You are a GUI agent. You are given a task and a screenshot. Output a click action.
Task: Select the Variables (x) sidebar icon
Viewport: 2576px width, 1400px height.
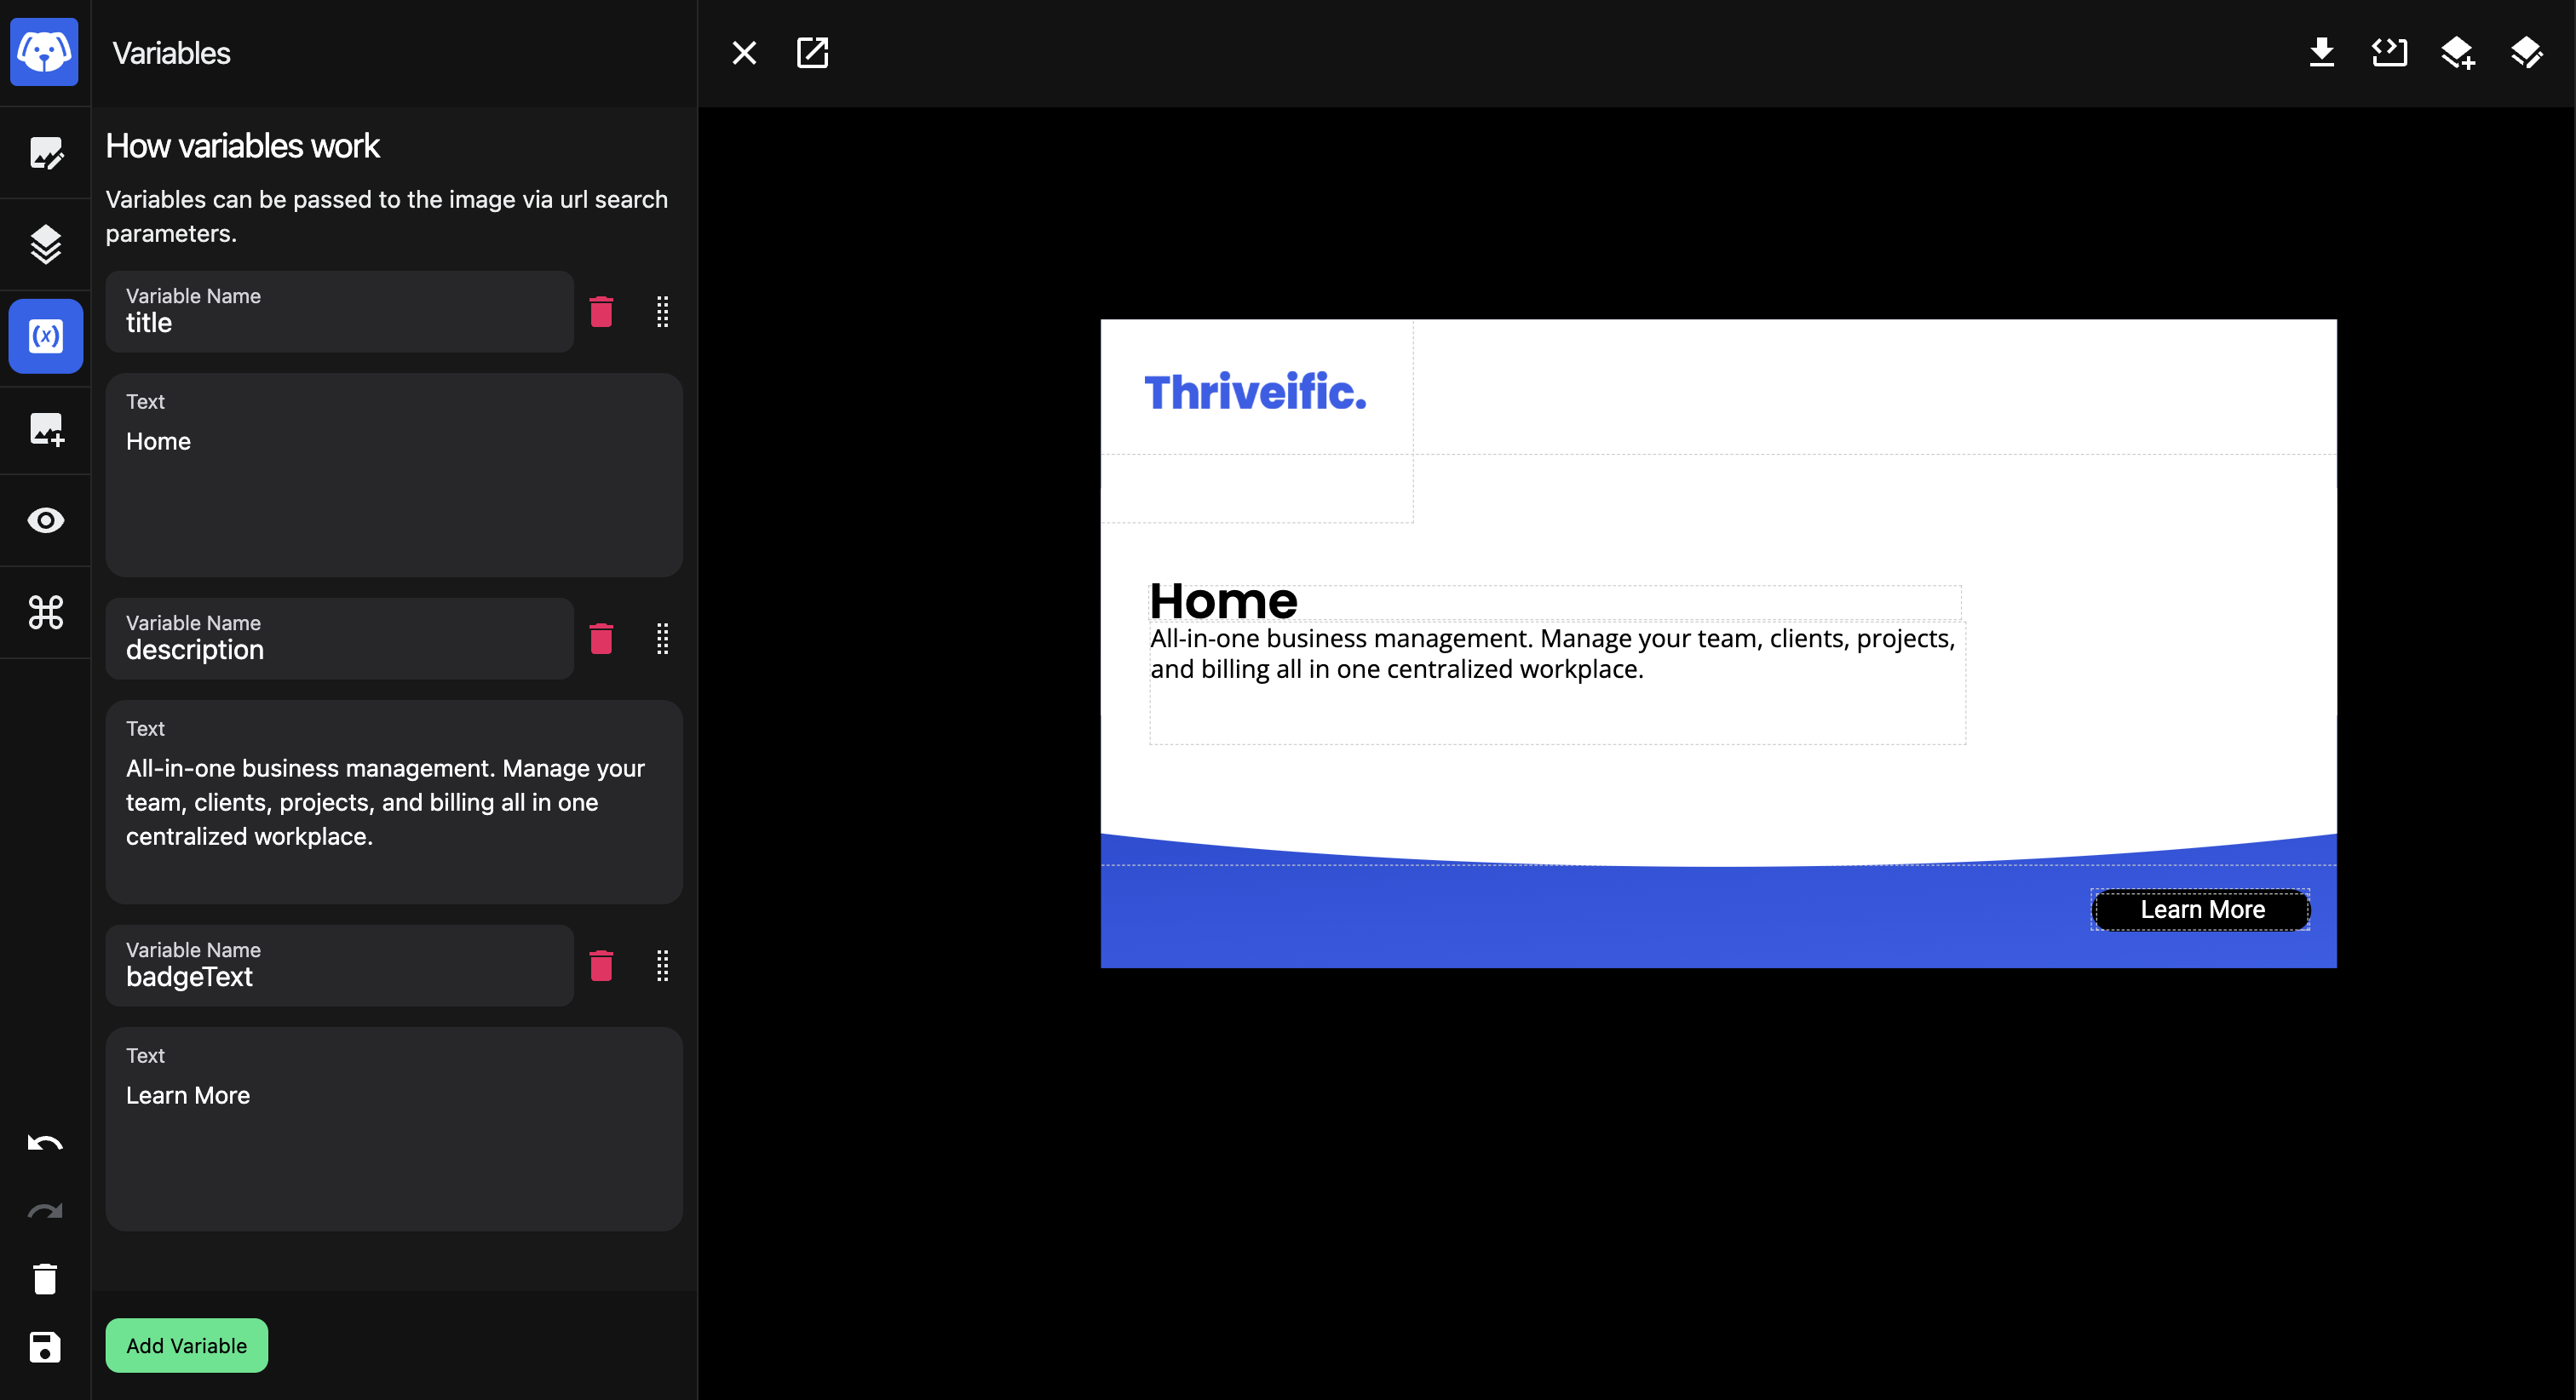coord(45,336)
